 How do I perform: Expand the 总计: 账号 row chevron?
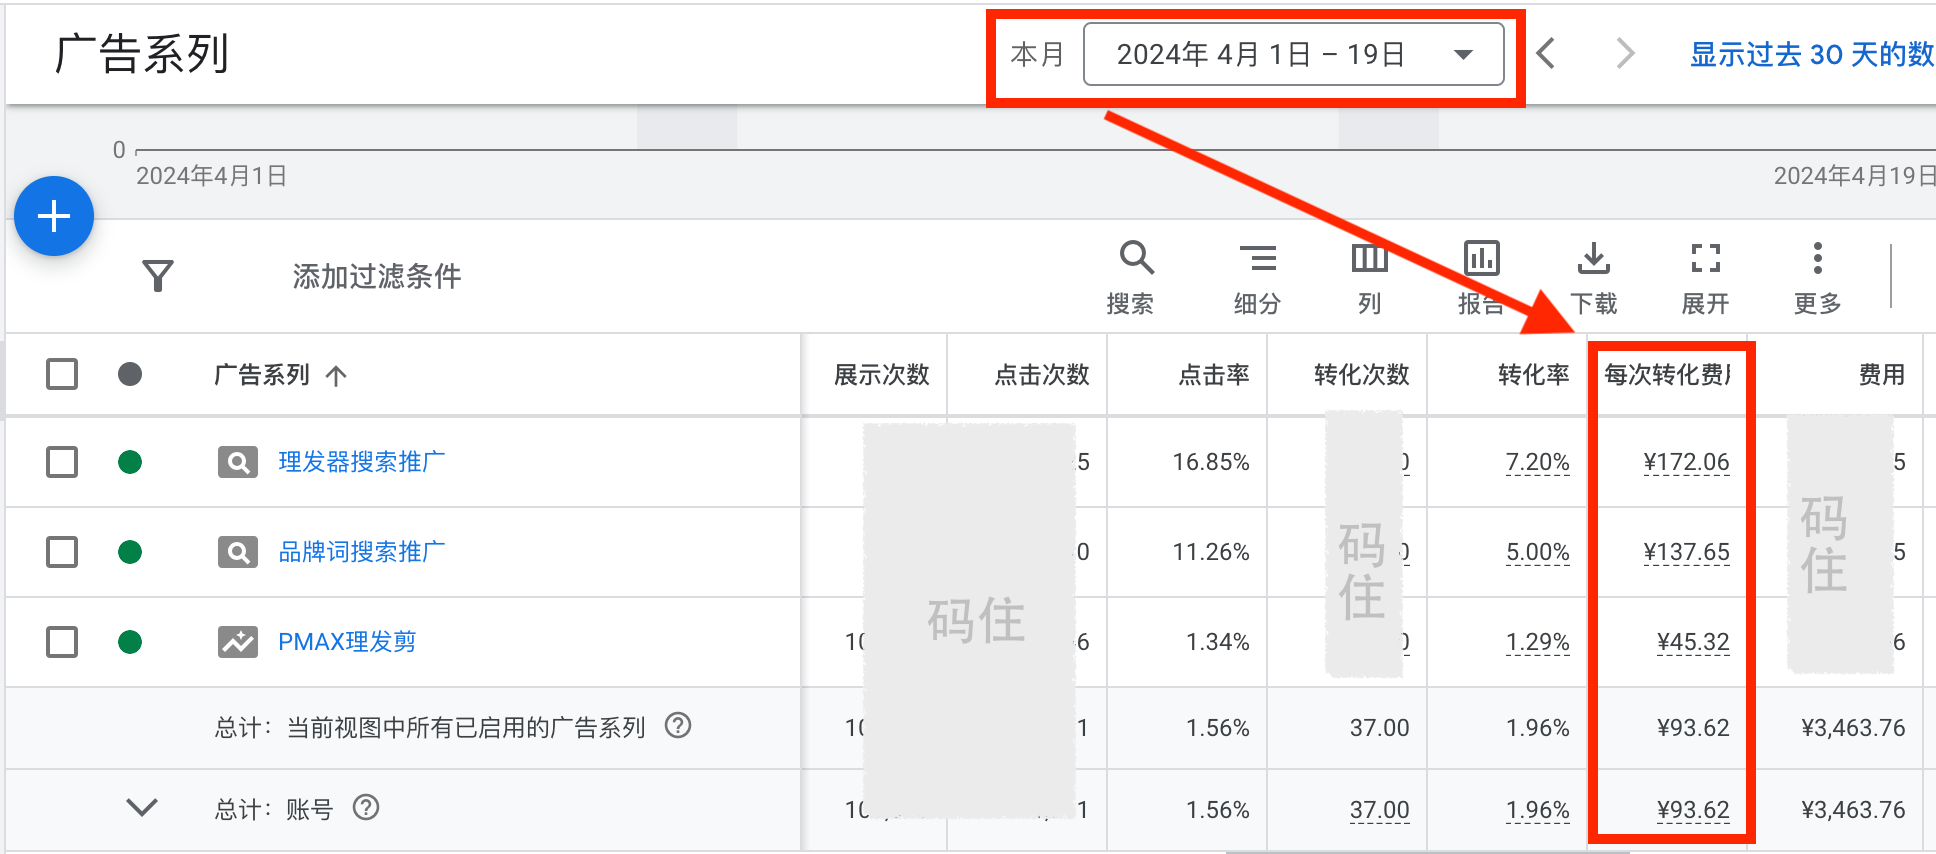click(142, 808)
